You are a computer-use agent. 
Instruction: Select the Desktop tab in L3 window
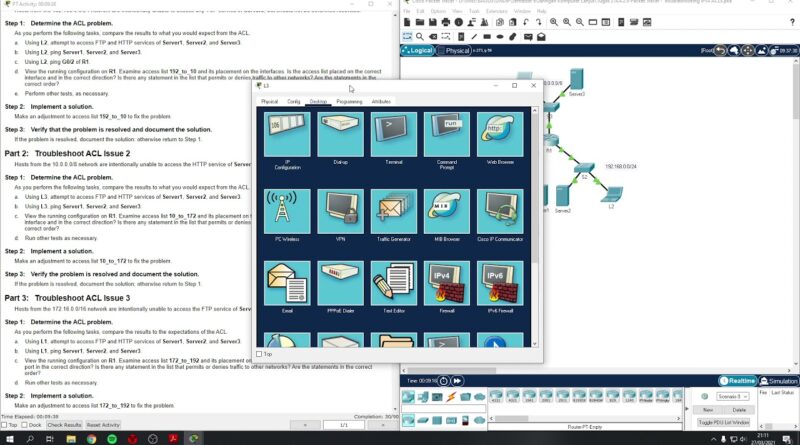click(x=318, y=102)
